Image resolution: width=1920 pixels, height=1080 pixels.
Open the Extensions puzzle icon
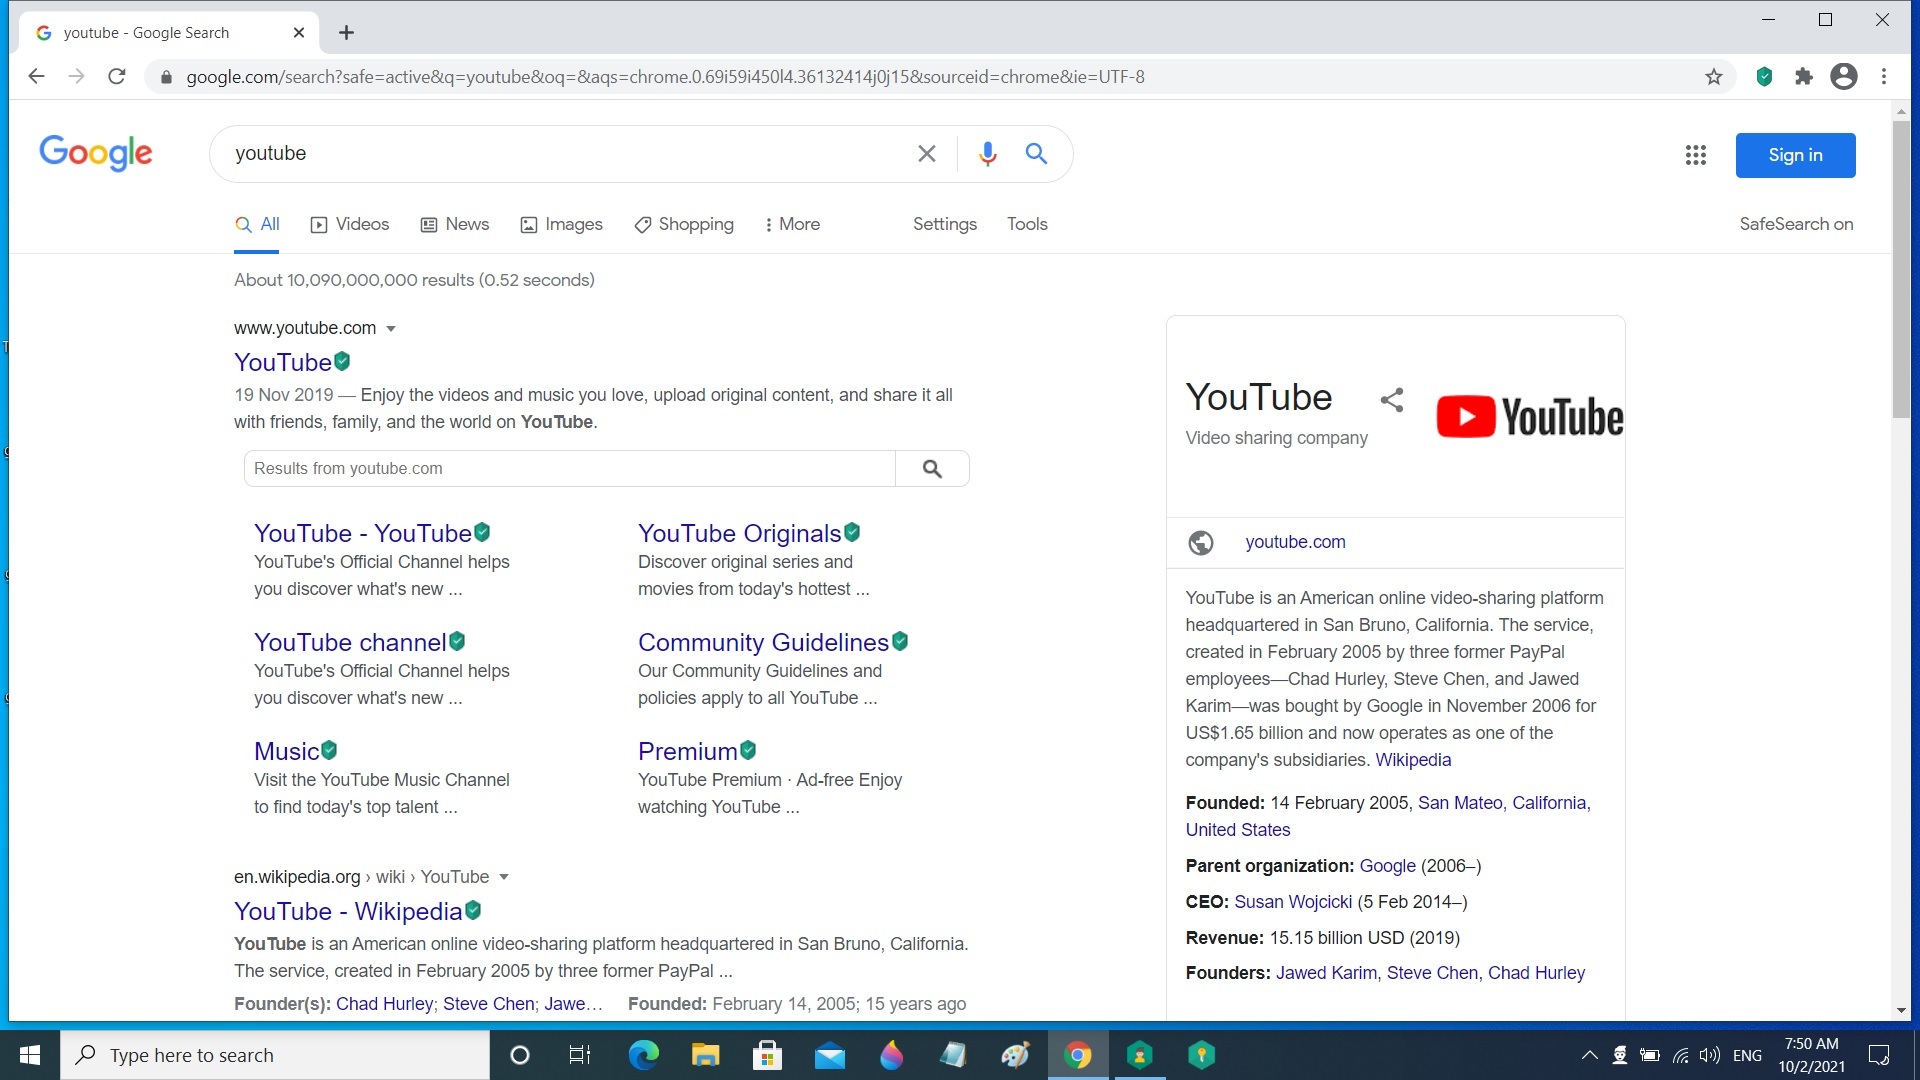pos(1804,77)
